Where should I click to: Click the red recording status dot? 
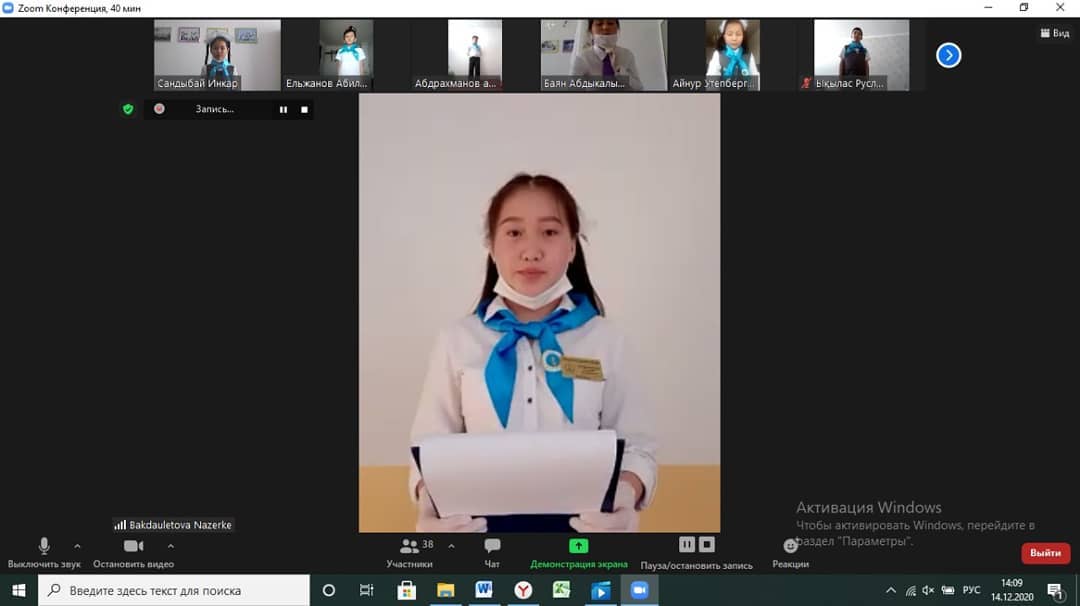(159, 109)
